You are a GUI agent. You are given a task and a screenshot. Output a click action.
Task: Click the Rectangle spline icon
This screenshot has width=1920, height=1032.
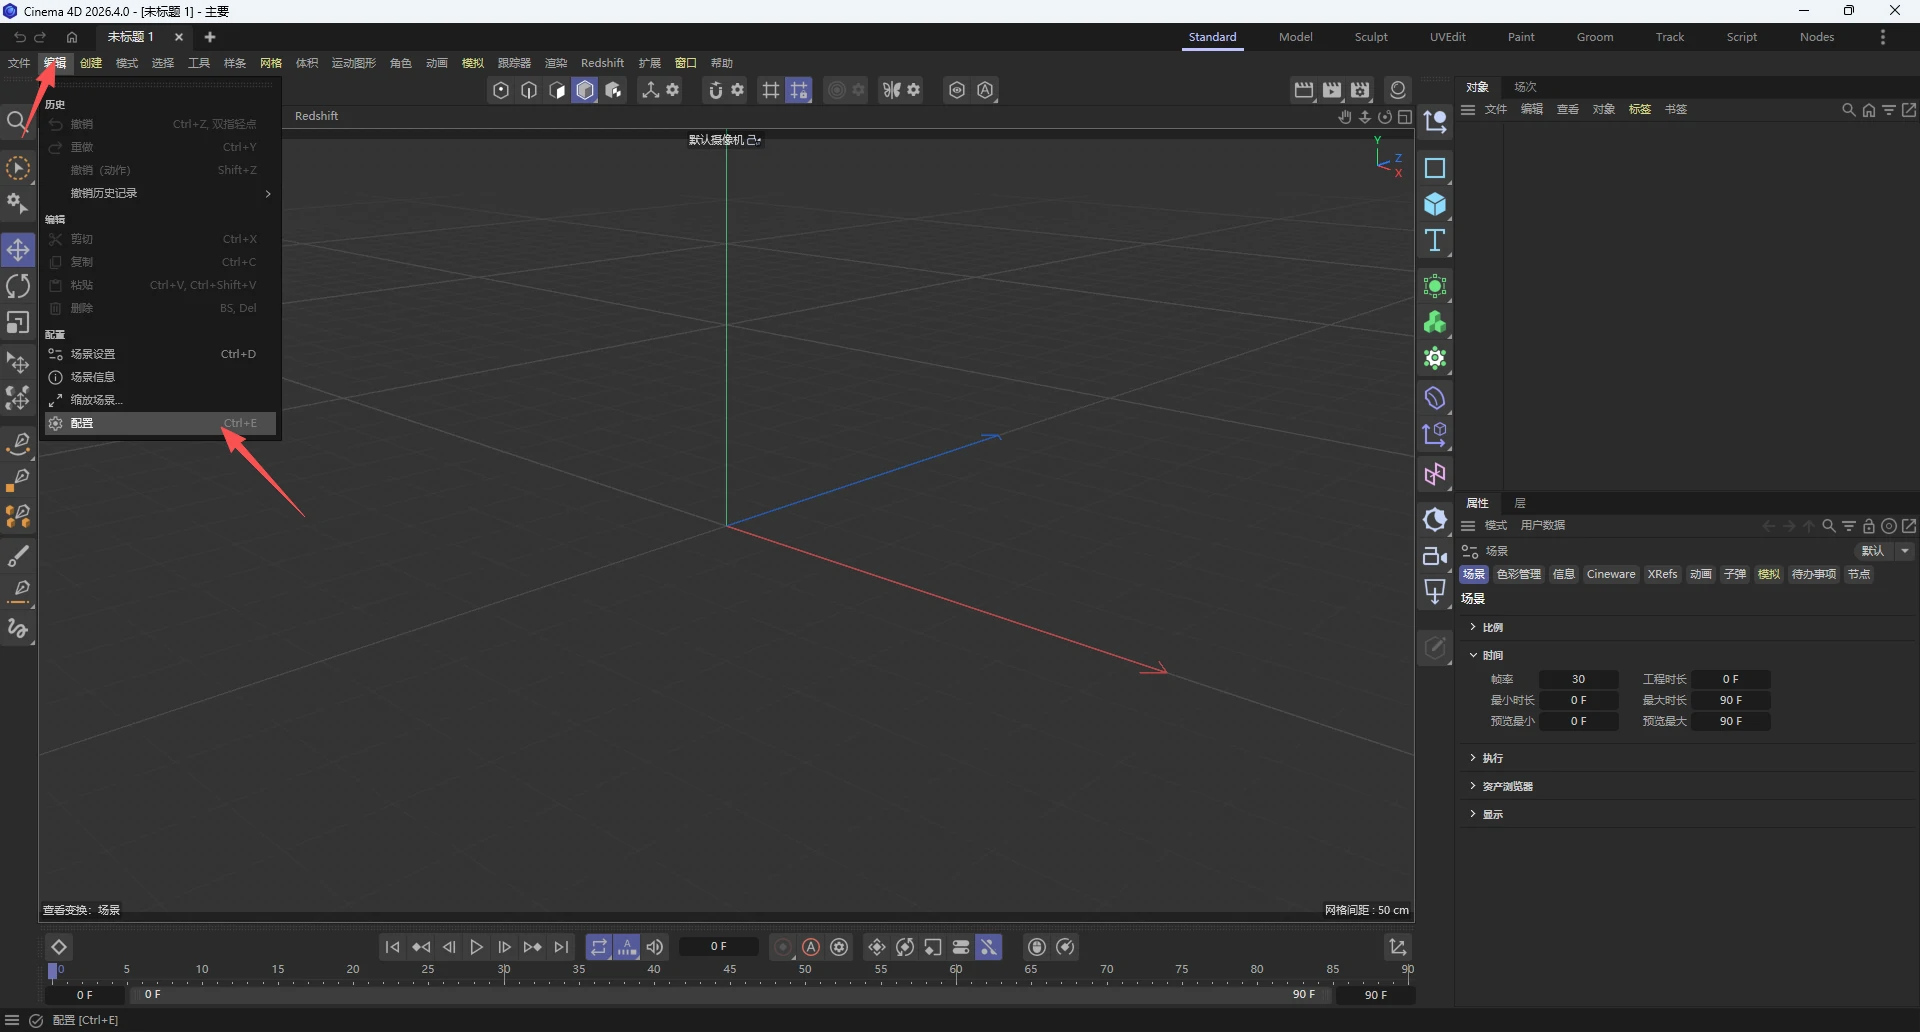tap(1435, 168)
